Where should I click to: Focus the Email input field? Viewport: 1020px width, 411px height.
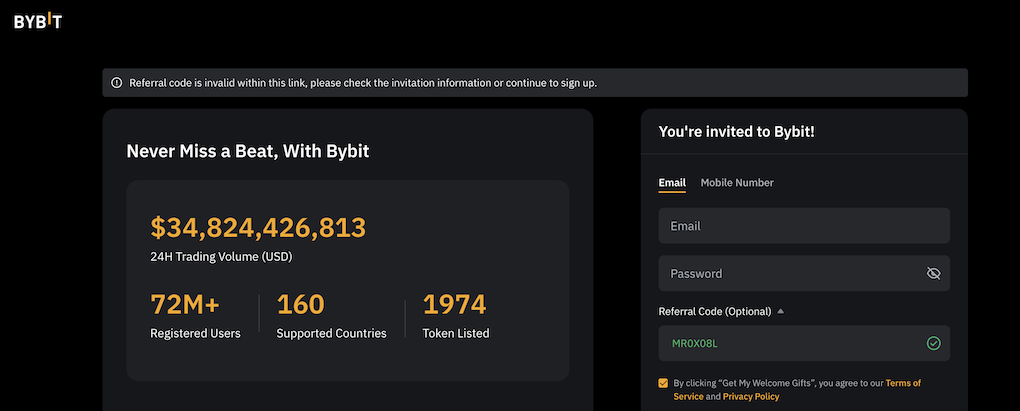804,226
